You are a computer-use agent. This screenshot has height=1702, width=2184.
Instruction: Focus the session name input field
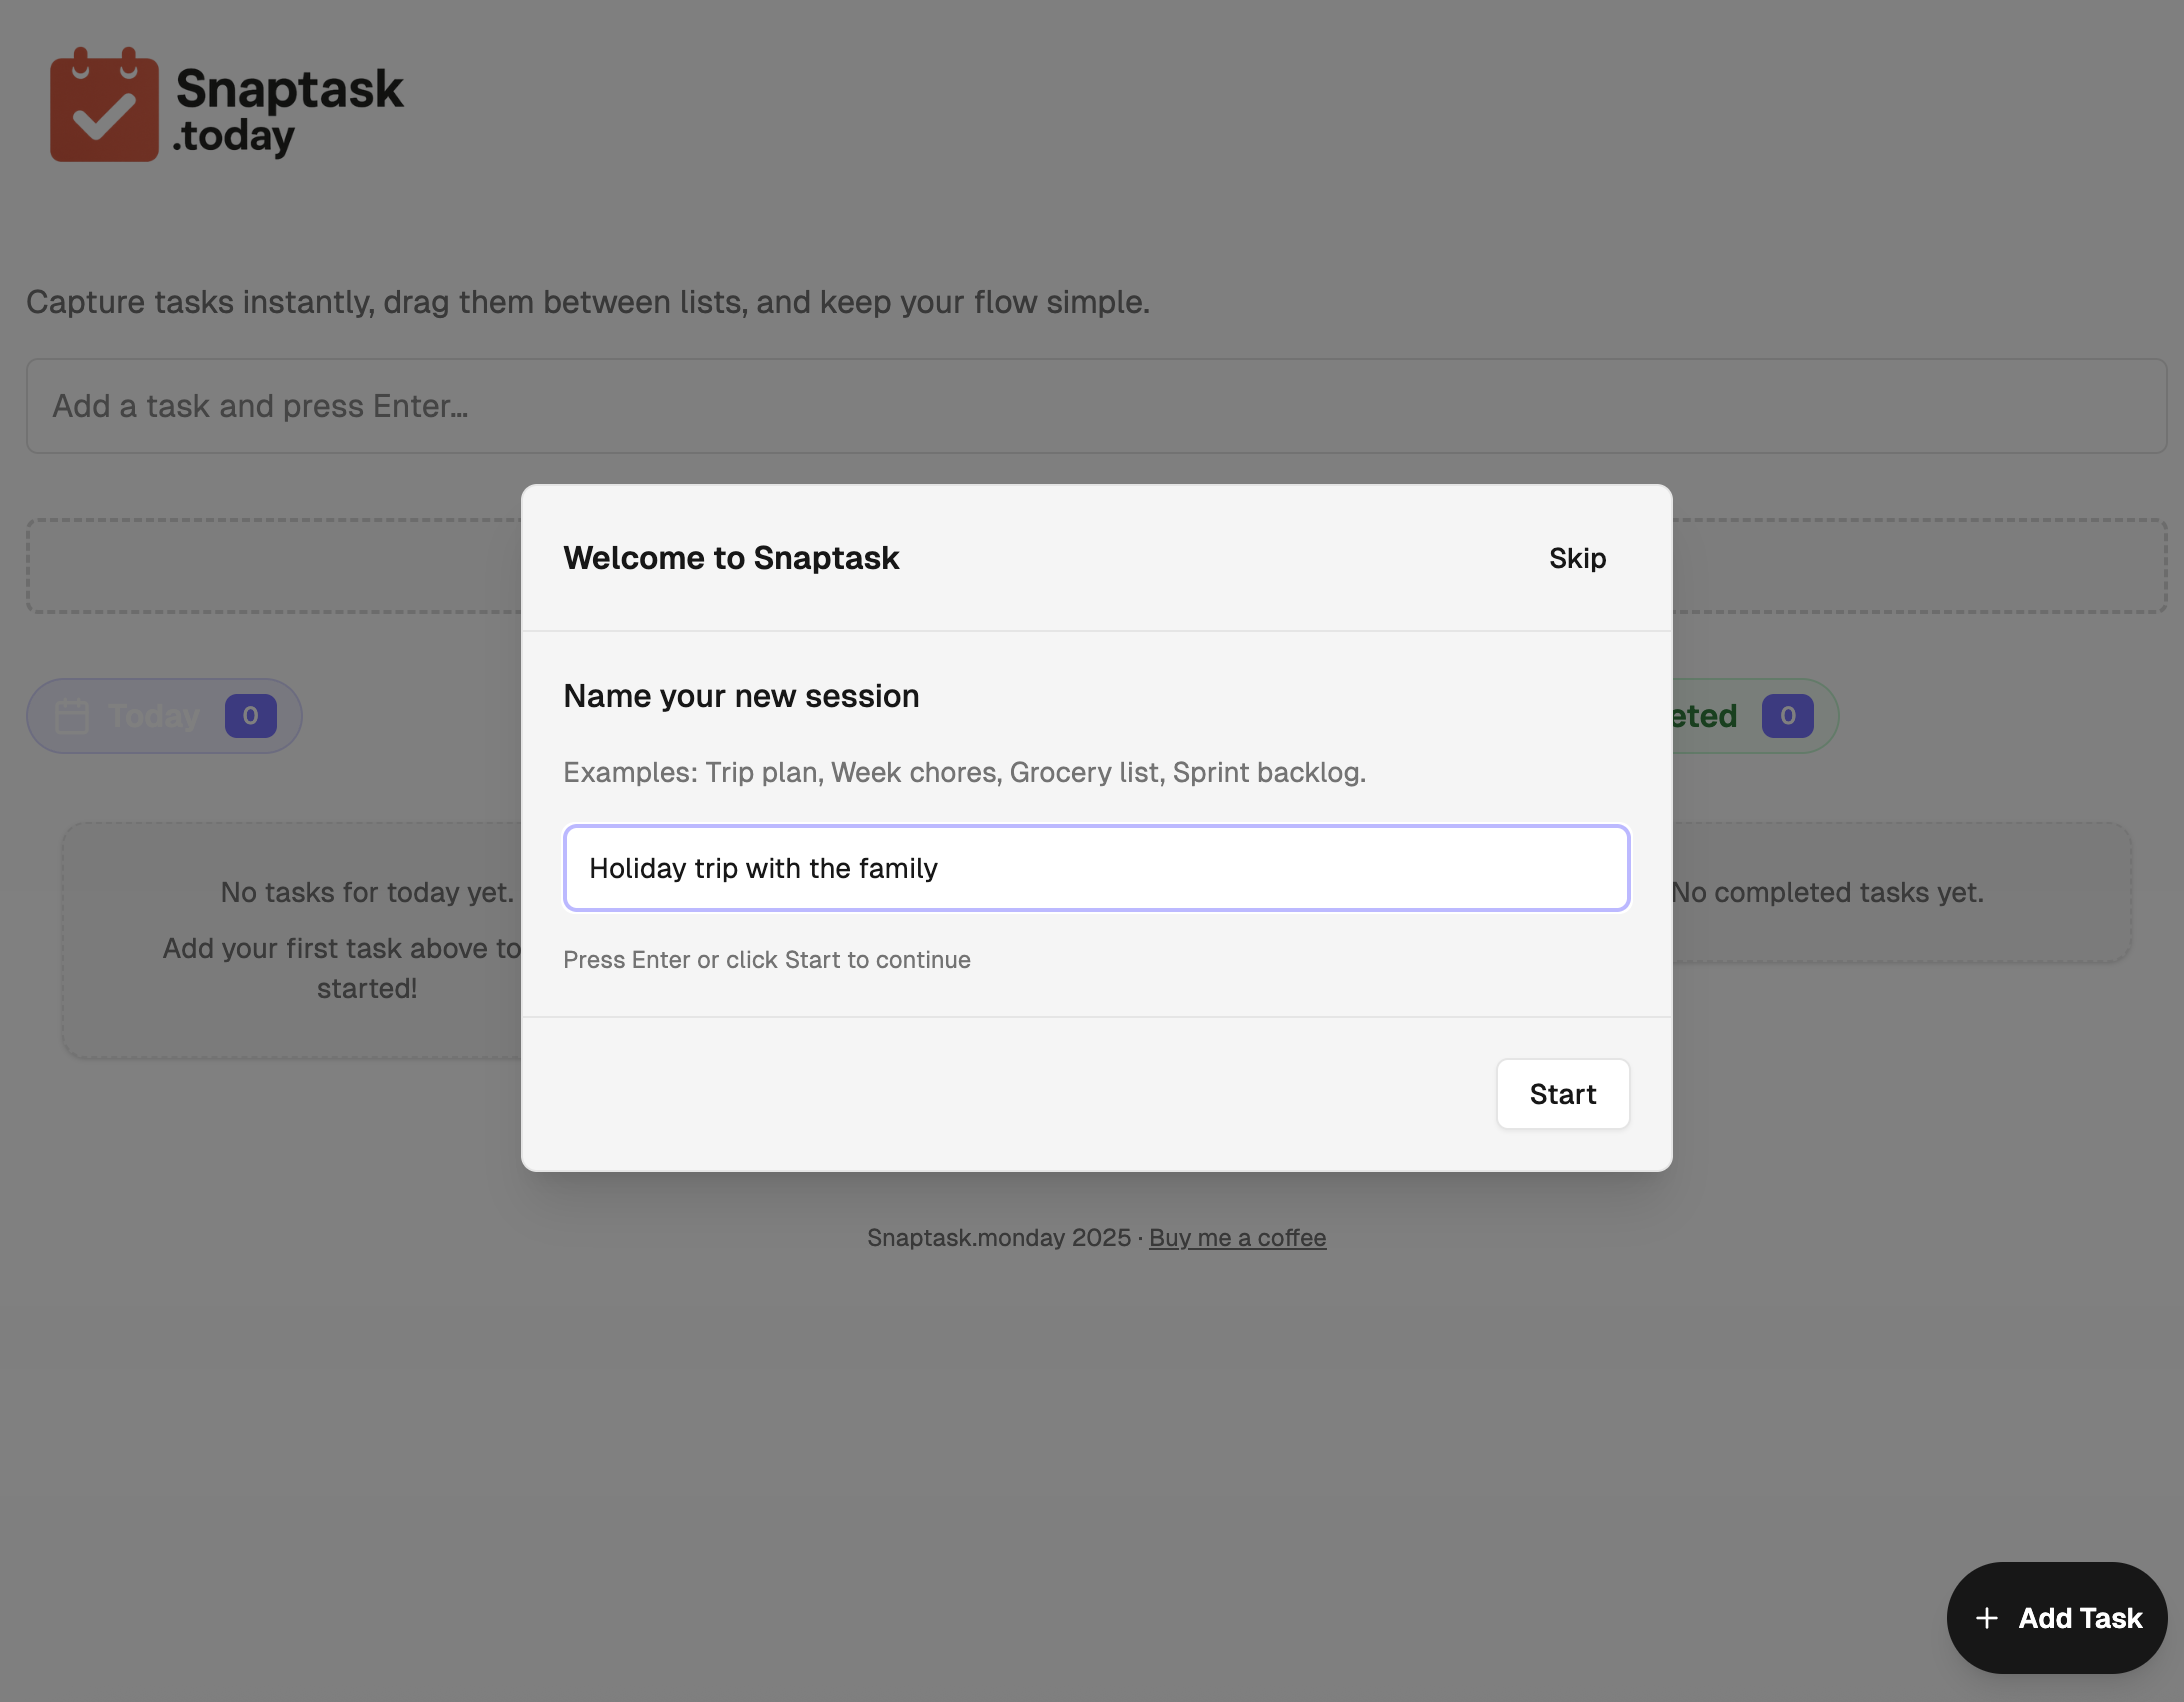[x=1096, y=868]
